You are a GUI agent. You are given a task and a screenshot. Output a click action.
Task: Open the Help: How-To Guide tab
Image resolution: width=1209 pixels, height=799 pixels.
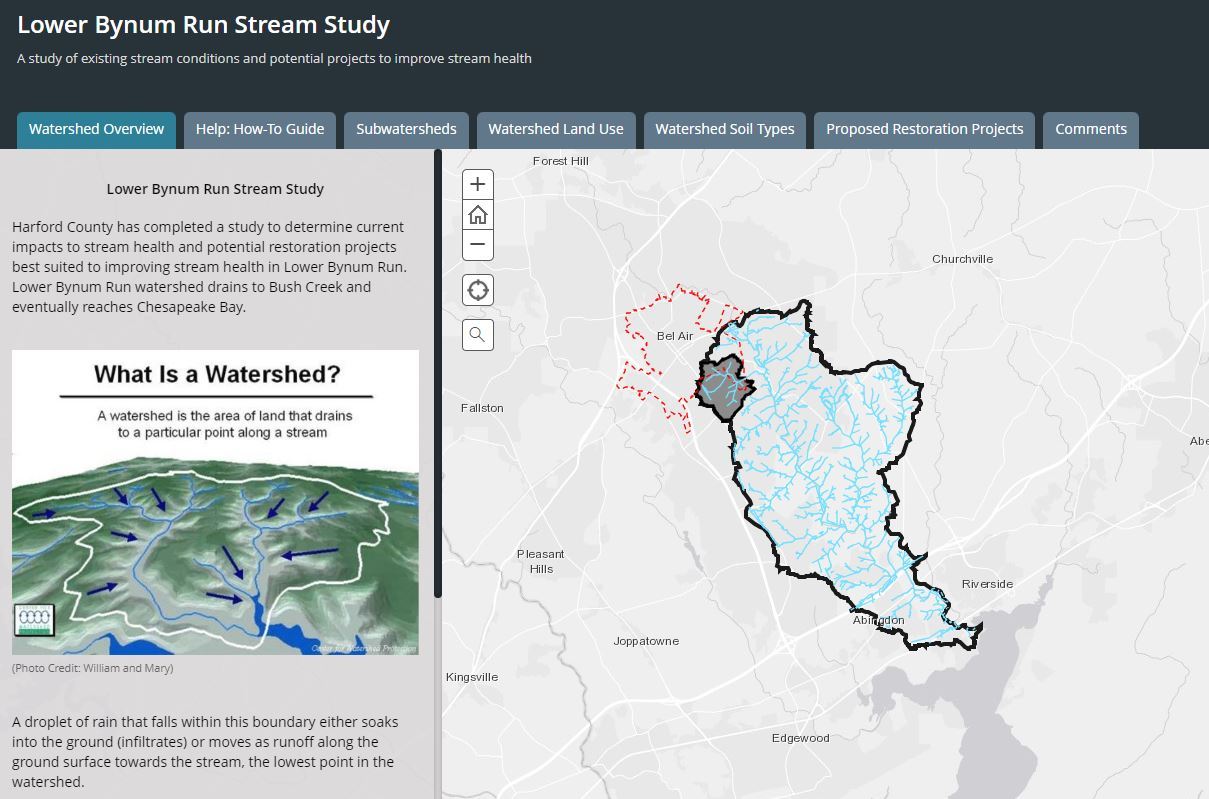point(259,129)
